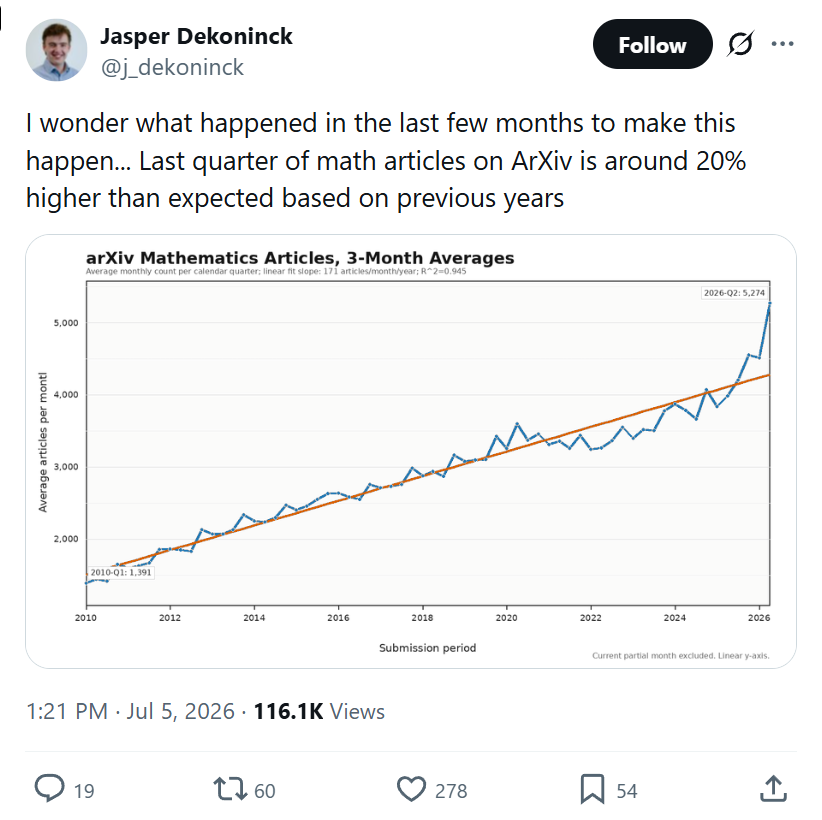The height and width of the screenshot is (820, 822).
Task: Bookmark the post with the bookmark icon
Action: (x=592, y=789)
